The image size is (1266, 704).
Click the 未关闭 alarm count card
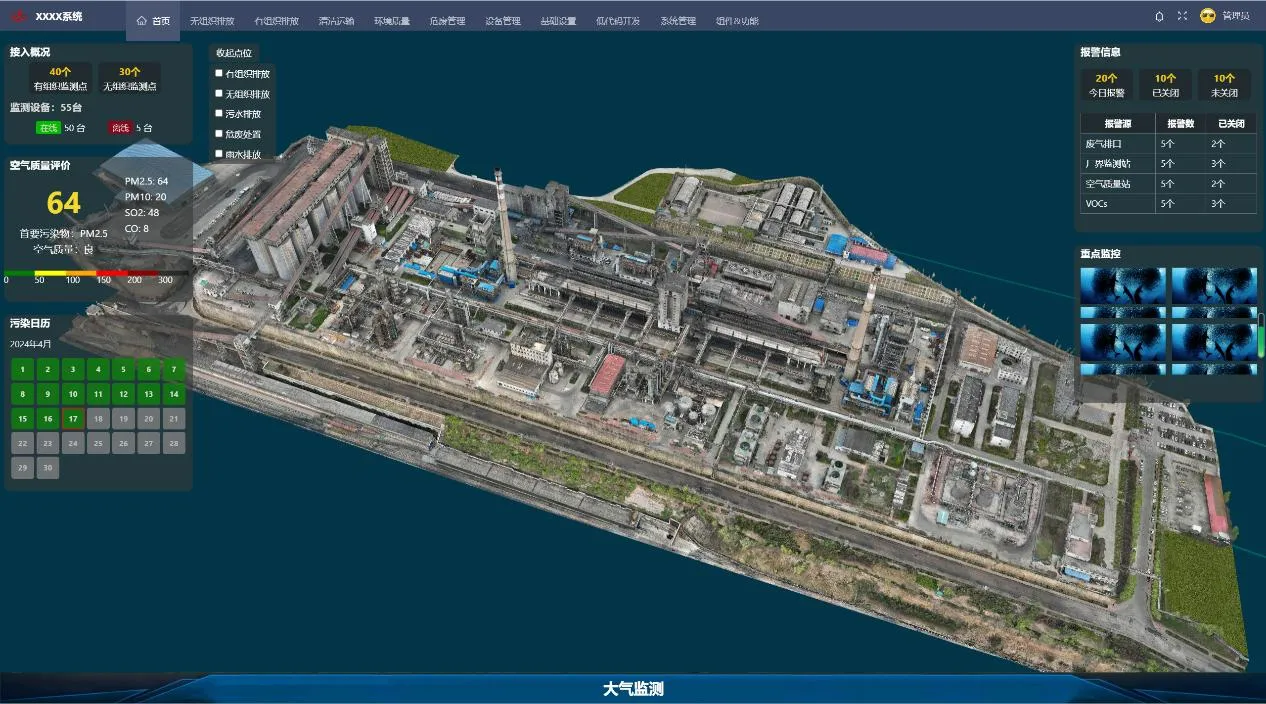1224,85
